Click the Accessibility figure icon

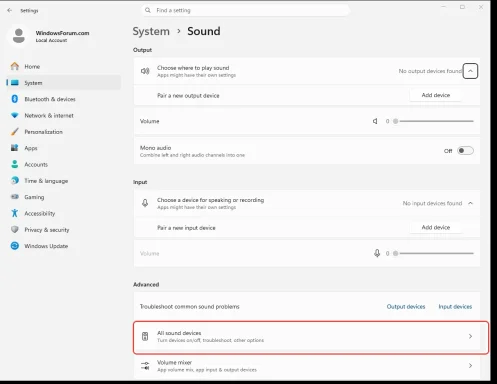15,213
